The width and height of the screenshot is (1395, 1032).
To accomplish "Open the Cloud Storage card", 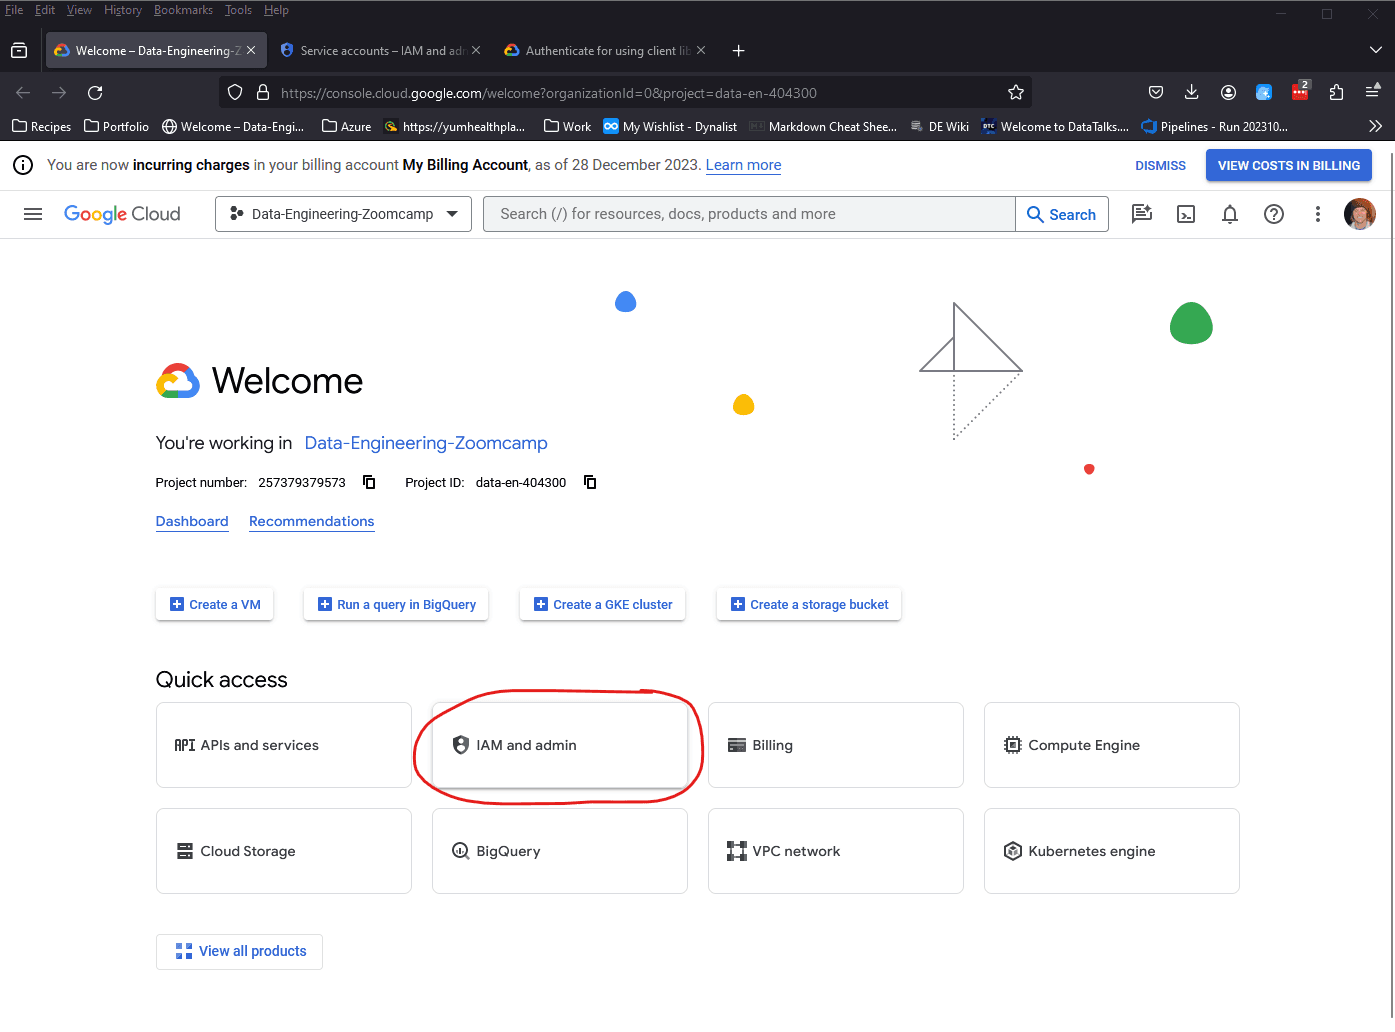I will pos(284,851).
